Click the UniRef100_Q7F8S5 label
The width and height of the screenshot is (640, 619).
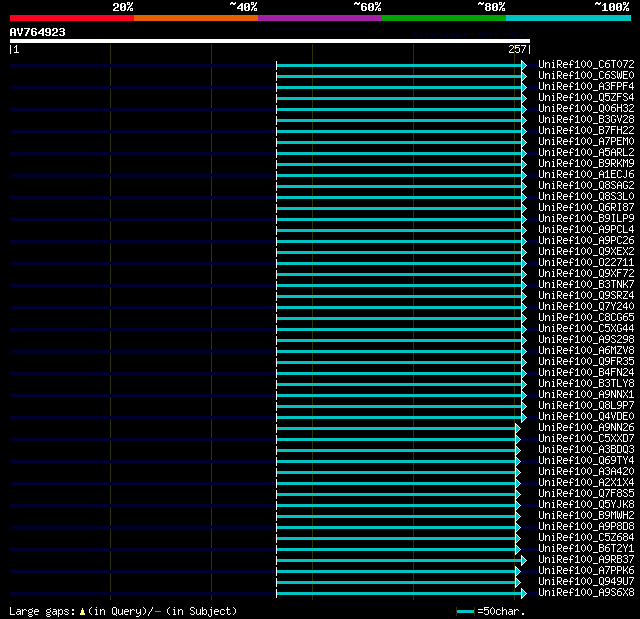point(586,494)
